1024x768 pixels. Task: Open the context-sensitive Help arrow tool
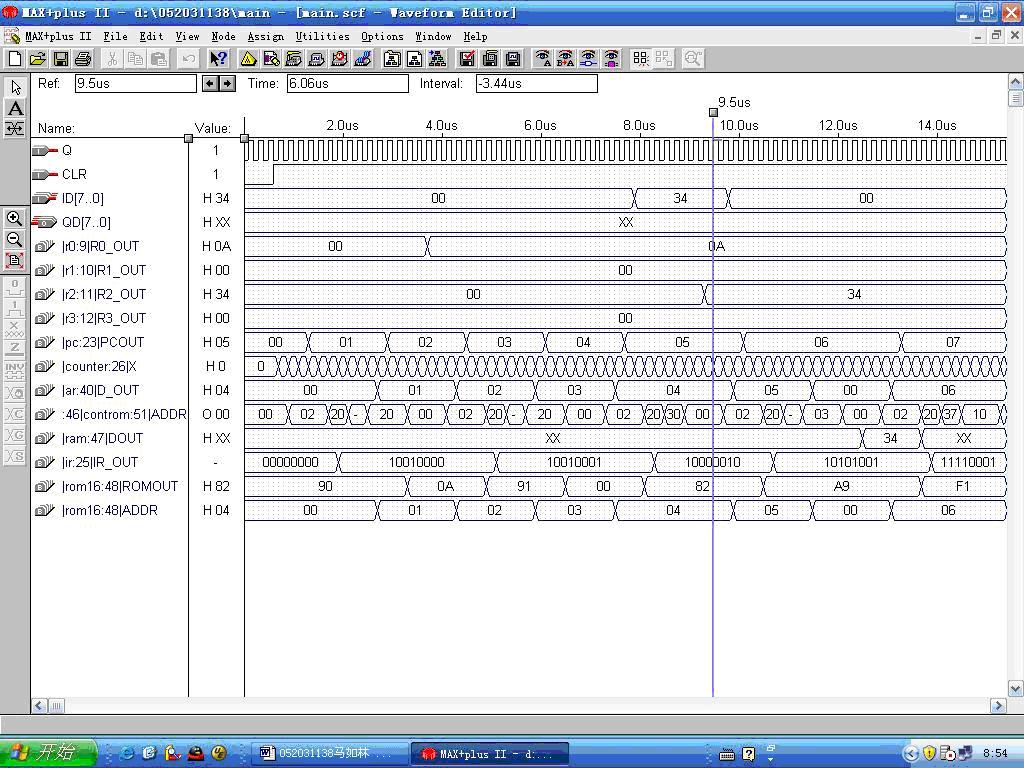(x=218, y=59)
